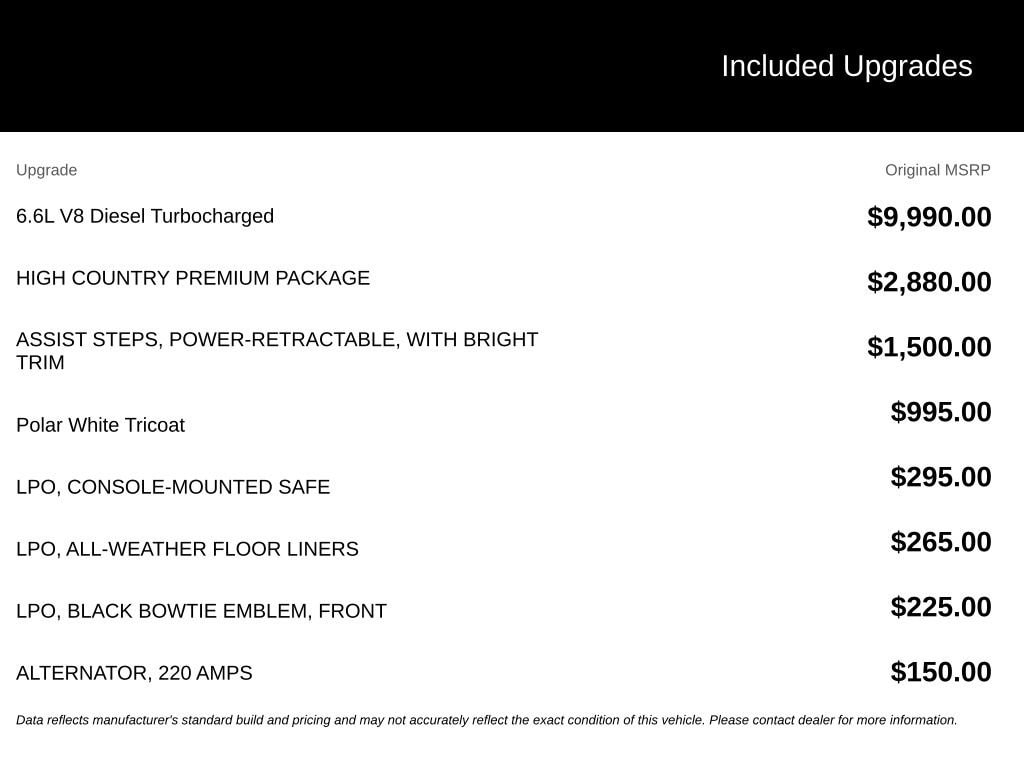Image resolution: width=1024 pixels, height=768 pixels.
Task: Click LPO, CONSOLE-MOUNTED SAFE entry
Action: click(x=173, y=487)
